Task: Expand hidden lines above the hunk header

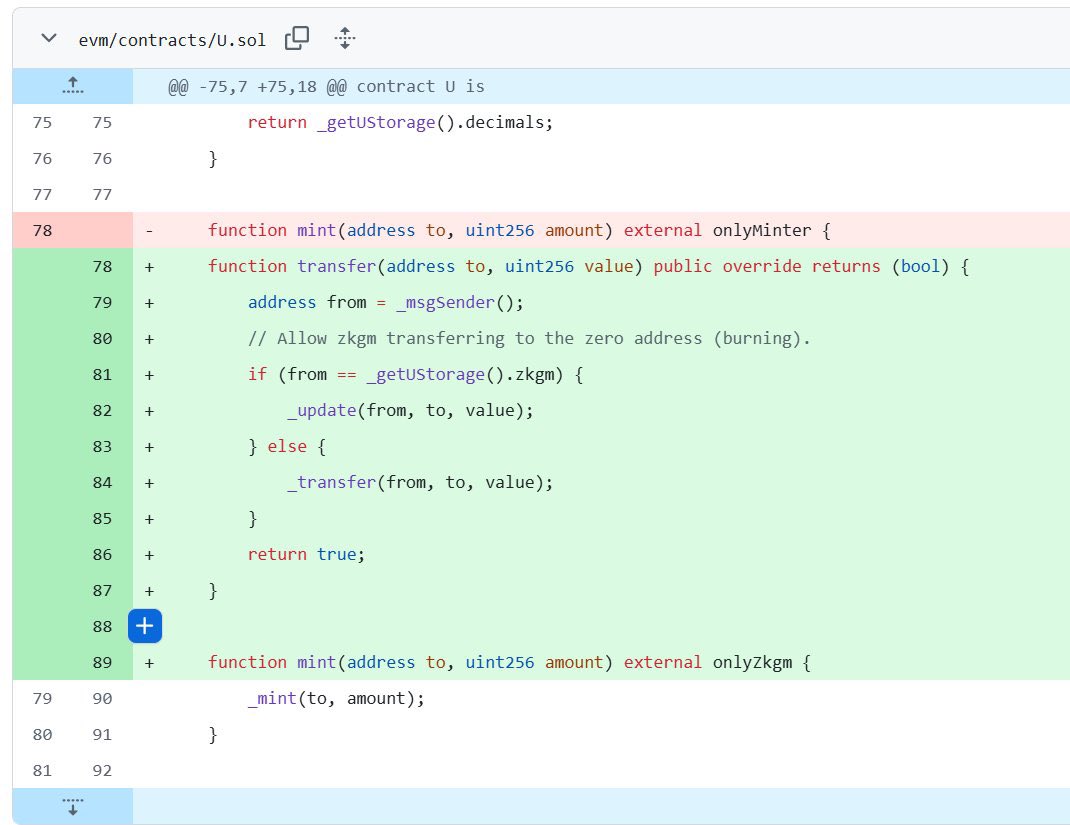Action: pos(72,86)
